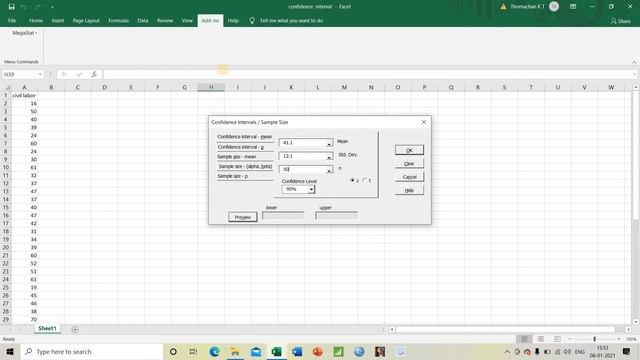This screenshot has width=640, height=360.
Task: Select the t radio button
Action: [365, 180]
